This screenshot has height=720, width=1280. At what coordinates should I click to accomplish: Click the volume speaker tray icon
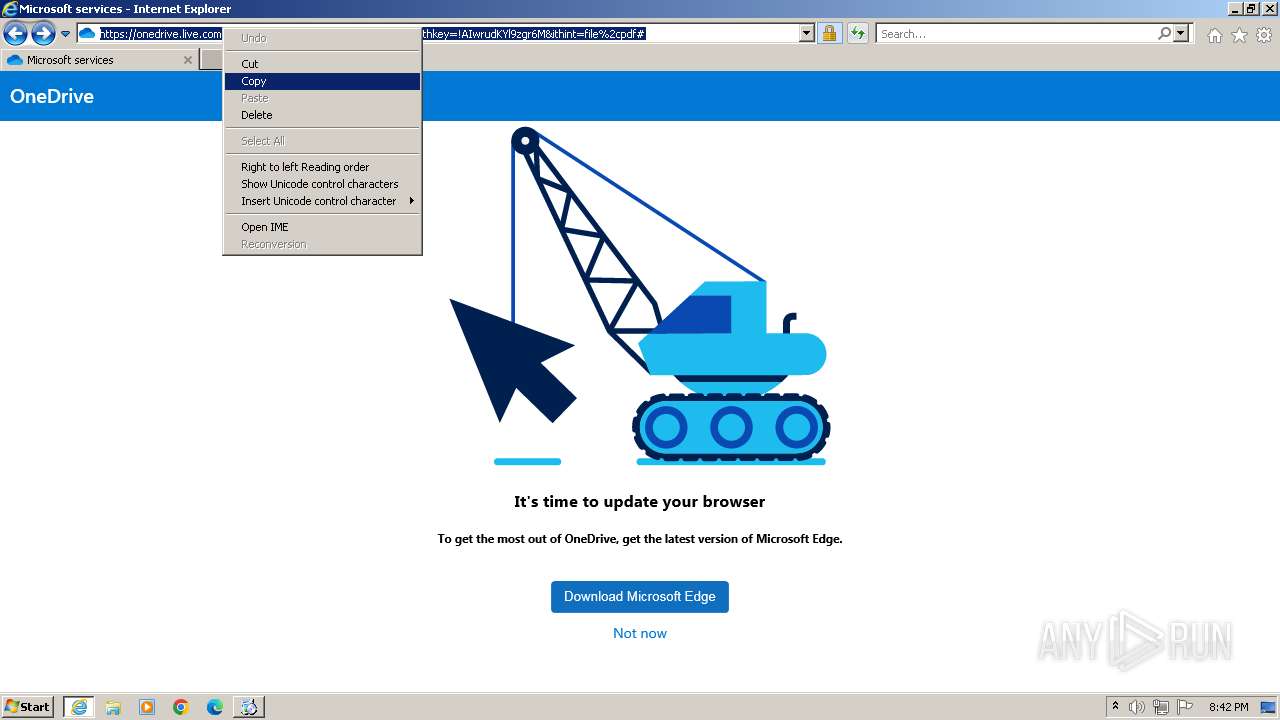[x=1137, y=707]
